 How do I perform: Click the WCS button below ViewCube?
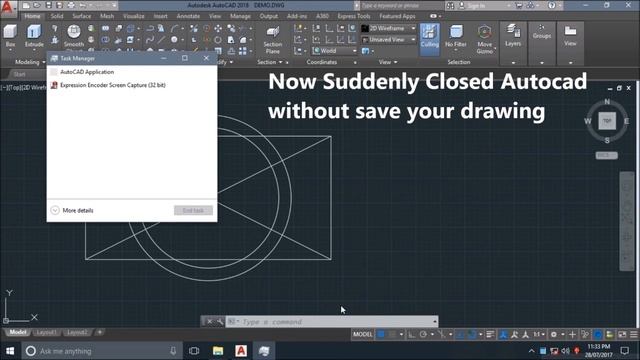pos(607,156)
